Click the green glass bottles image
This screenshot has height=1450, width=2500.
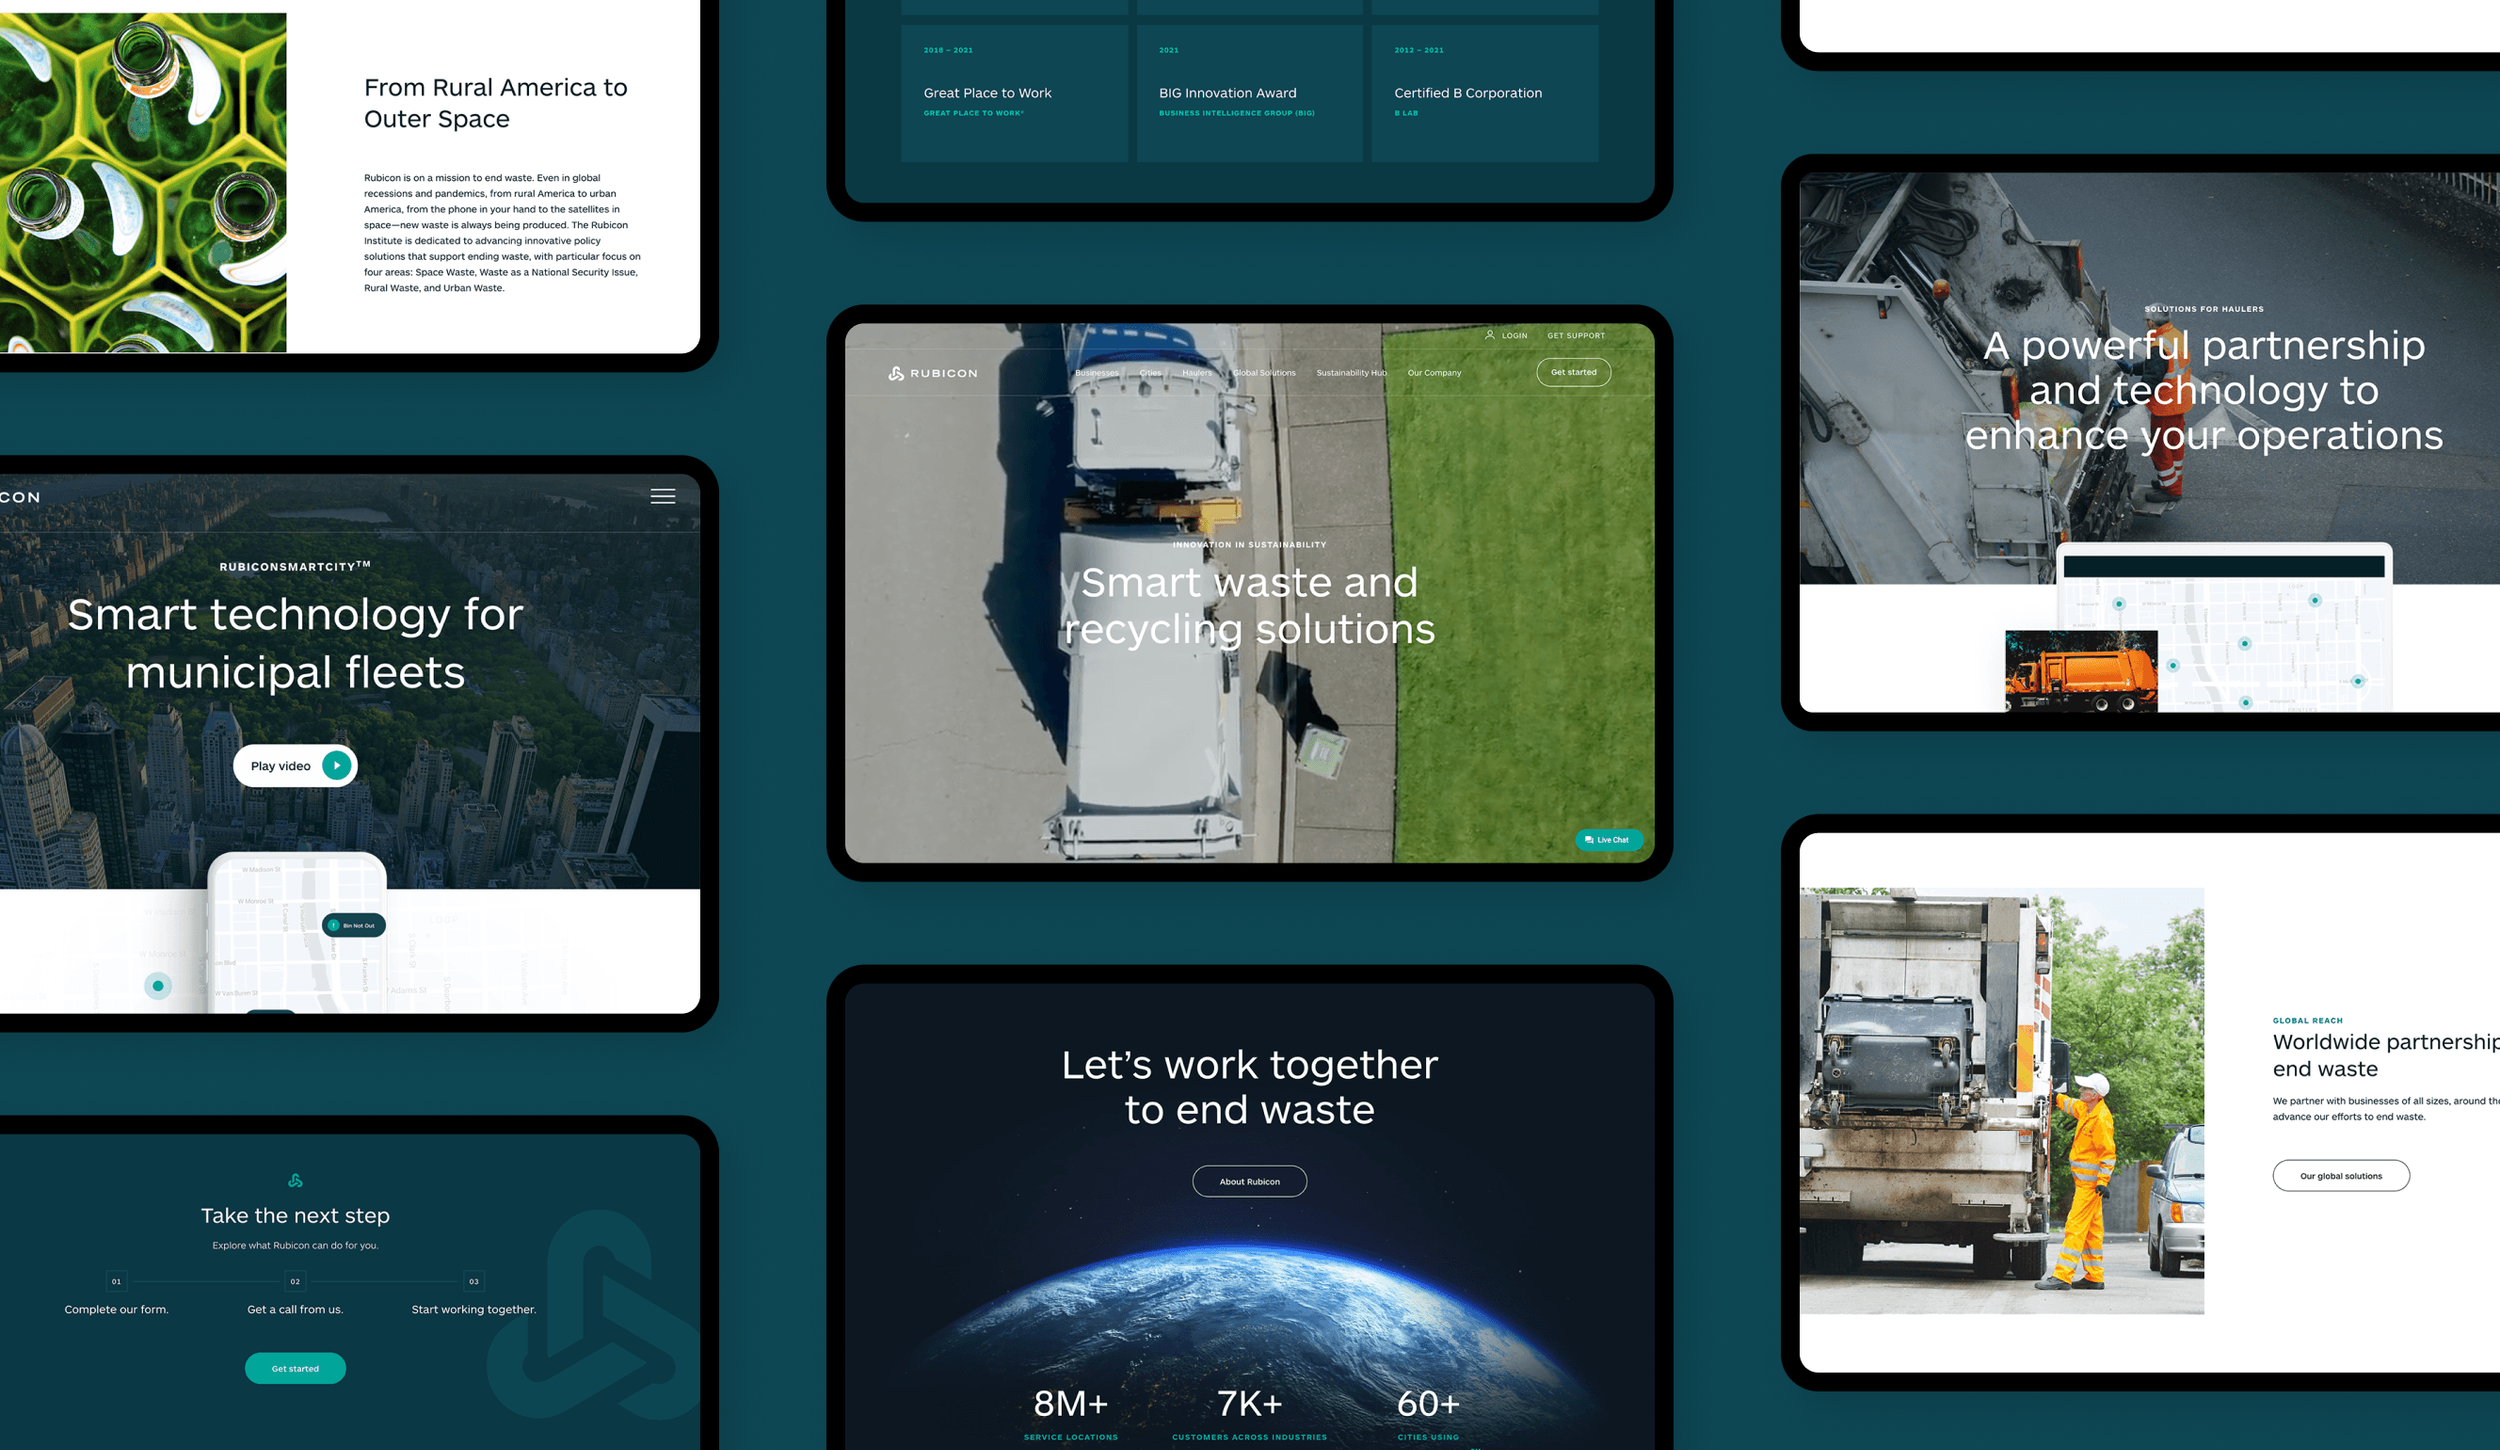click(x=143, y=182)
